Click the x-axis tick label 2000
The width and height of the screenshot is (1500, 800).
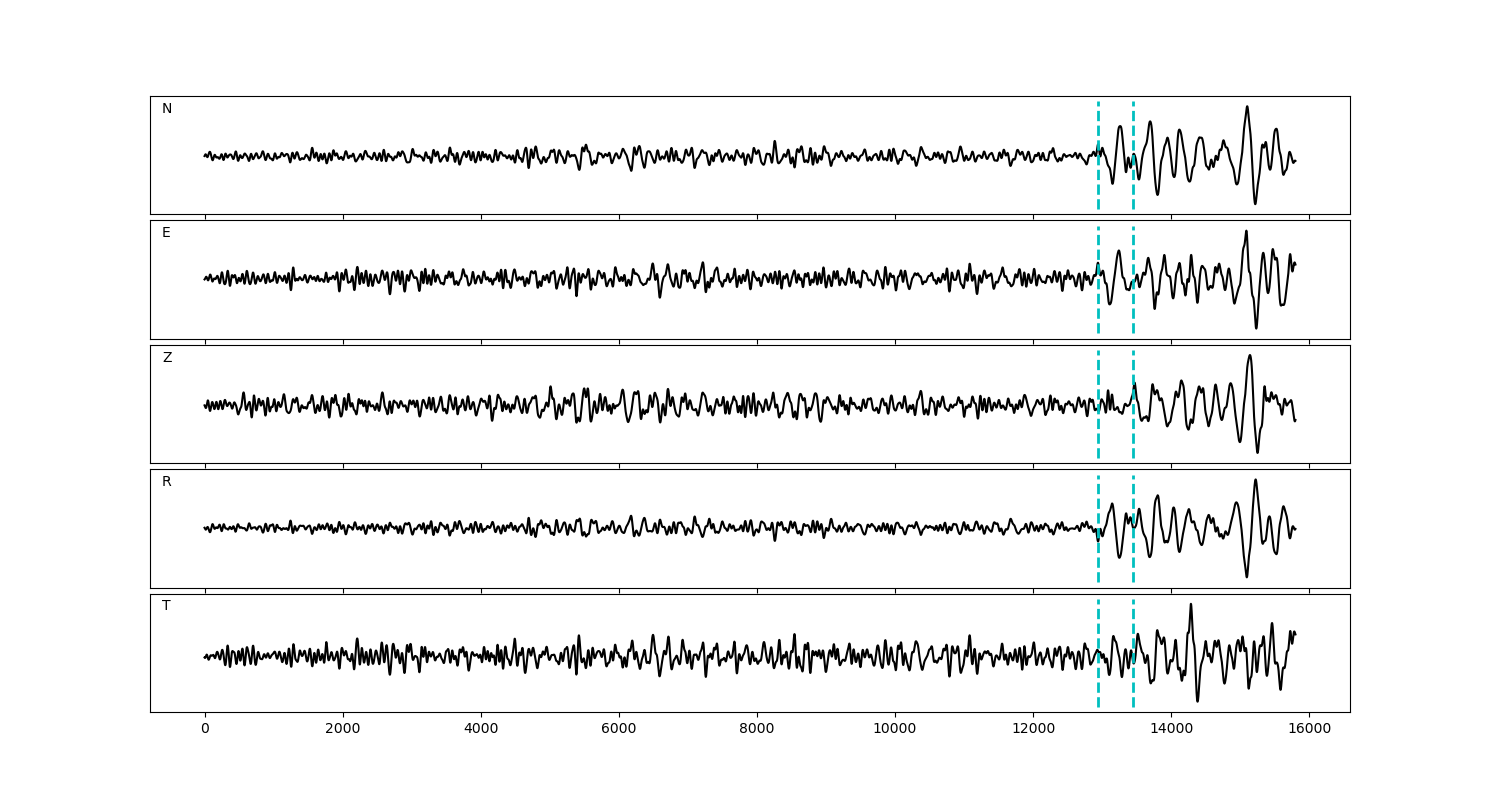point(343,729)
